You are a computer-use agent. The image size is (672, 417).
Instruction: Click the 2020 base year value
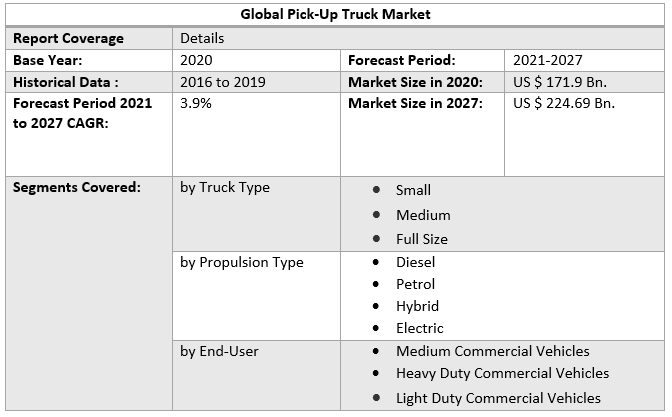coord(197,60)
